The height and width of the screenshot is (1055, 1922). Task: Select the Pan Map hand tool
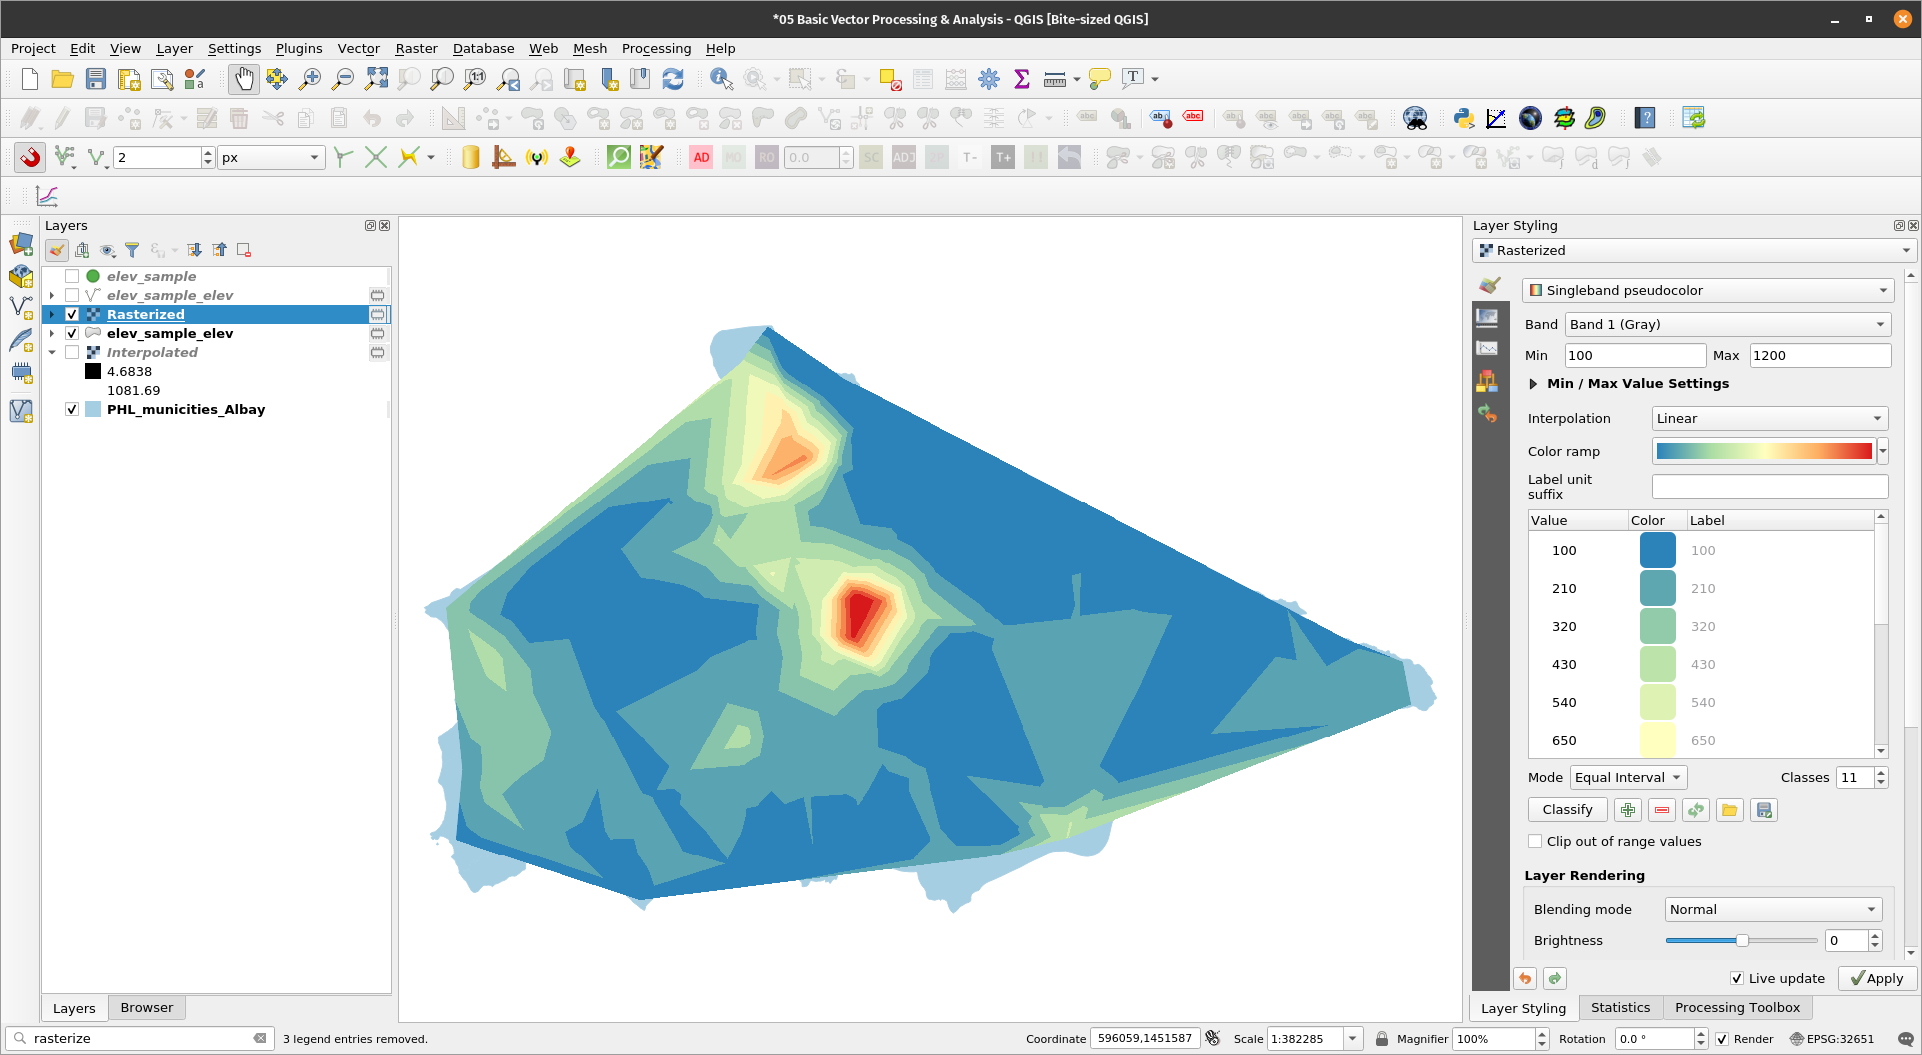click(x=243, y=79)
